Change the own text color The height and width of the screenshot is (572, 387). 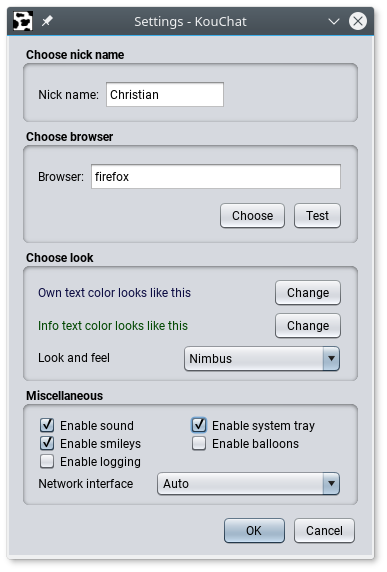pyautogui.click(x=308, y=293)
